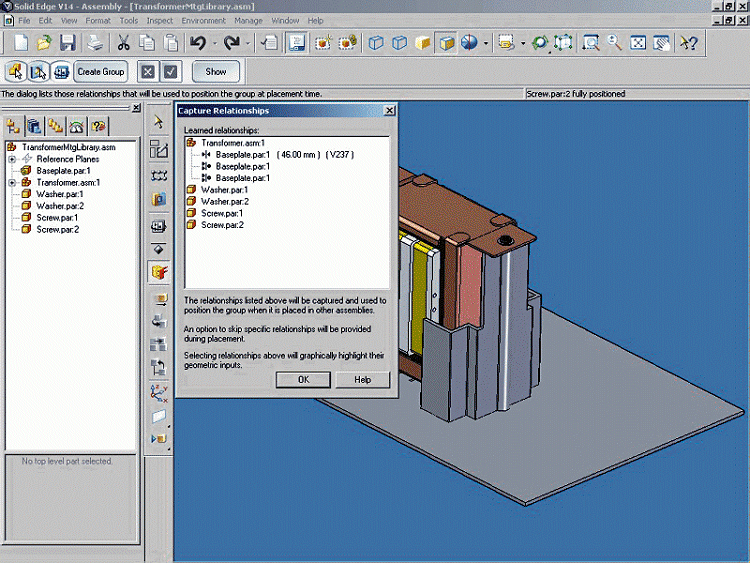750x563 pixels.
Task: Open the File menu
Action: coord(24,21)
